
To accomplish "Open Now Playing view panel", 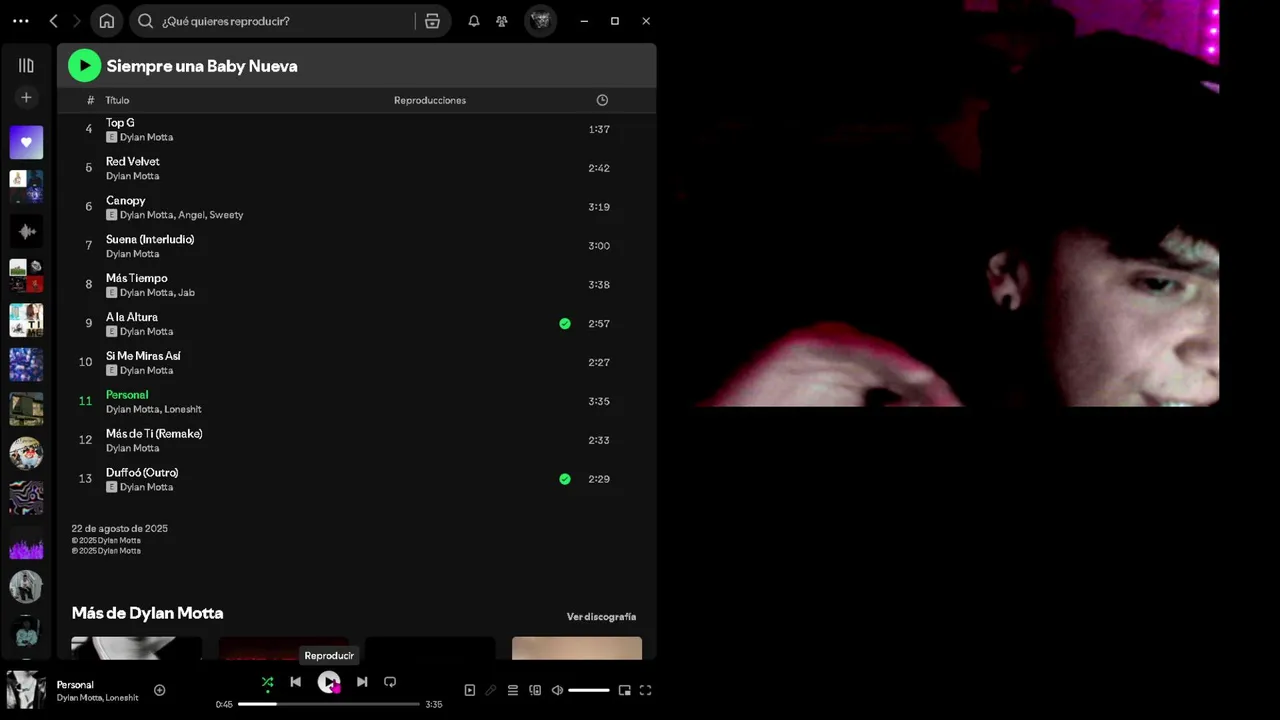I will click(469, 690).
